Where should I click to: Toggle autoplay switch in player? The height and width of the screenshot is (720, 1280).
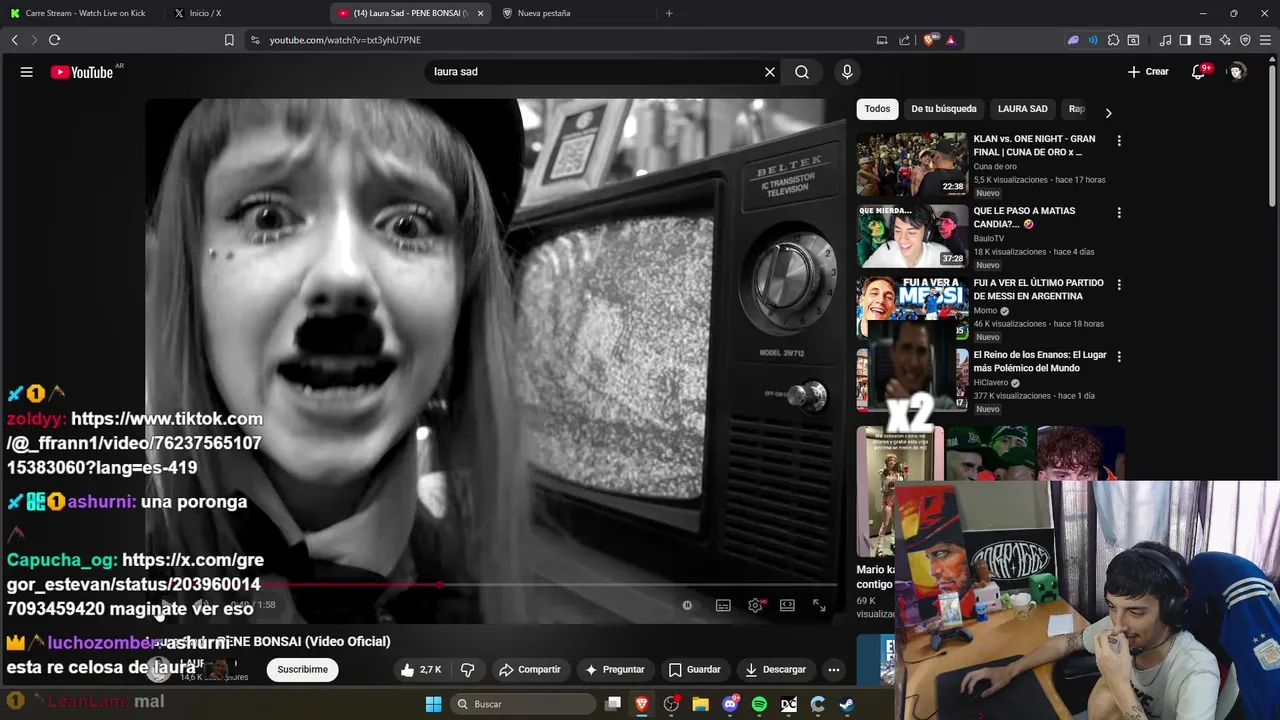click(687, 605)
